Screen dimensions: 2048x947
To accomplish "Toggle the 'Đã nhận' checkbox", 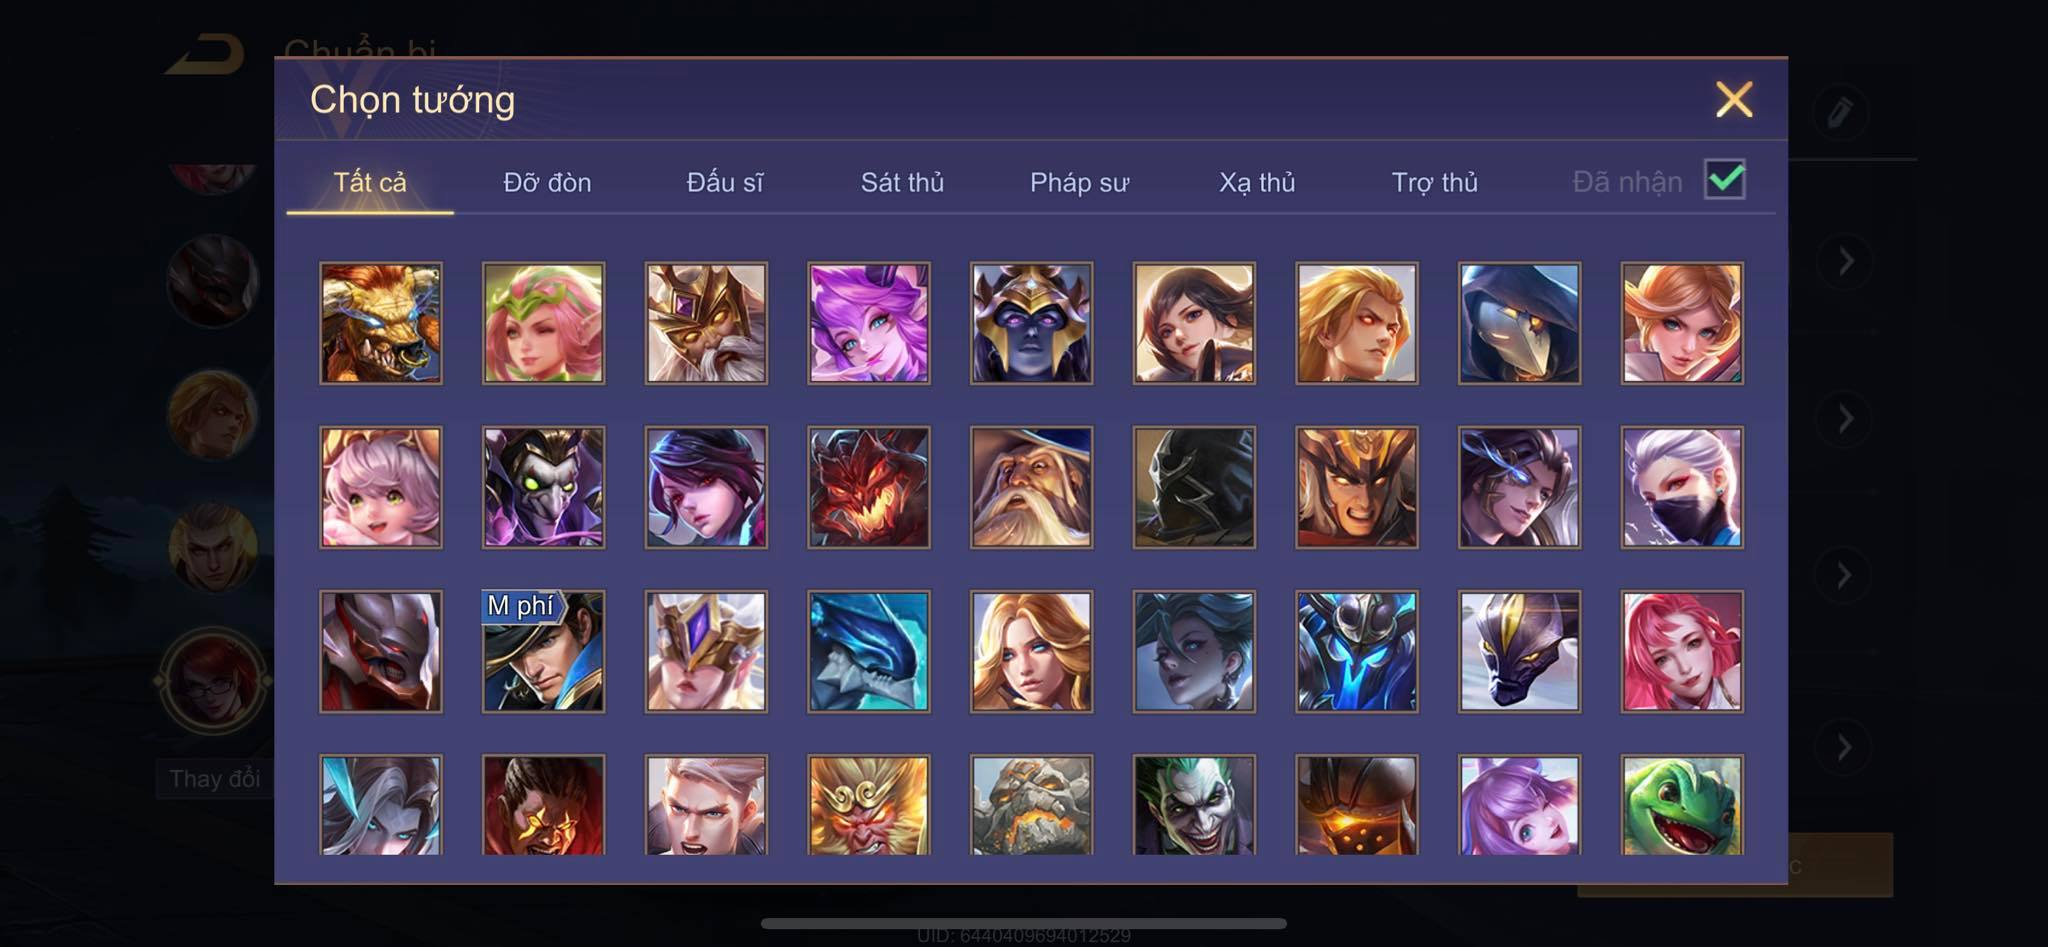I will click(1725, 180).
